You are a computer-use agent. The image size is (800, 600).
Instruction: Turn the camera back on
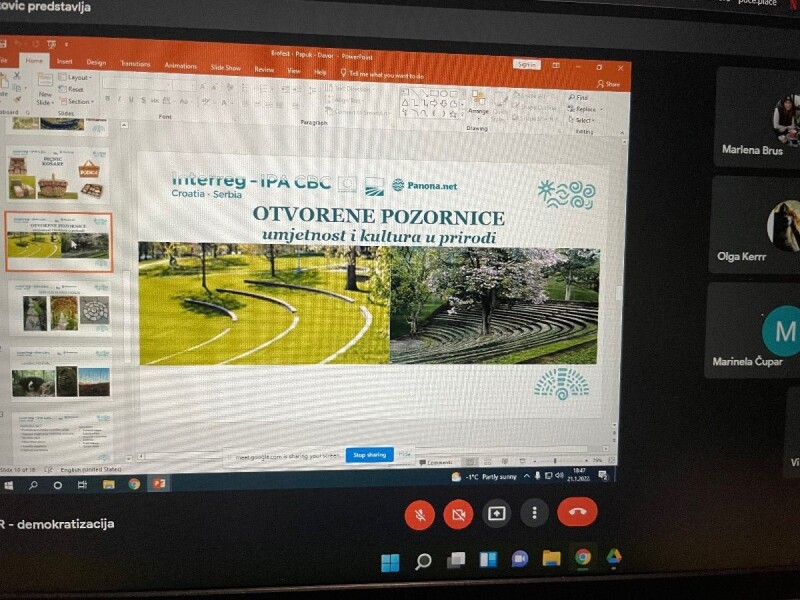tap(457, 514)
